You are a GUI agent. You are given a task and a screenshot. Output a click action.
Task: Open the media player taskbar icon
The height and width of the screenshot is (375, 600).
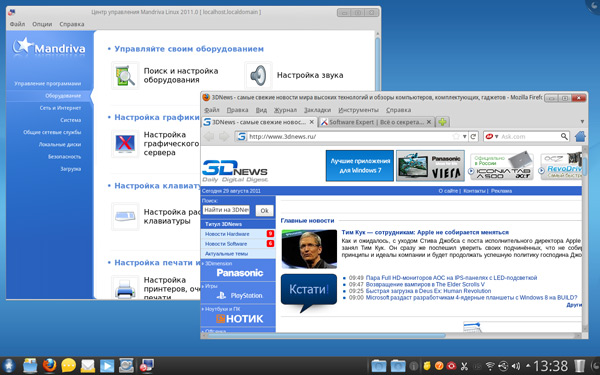[107, 366]
